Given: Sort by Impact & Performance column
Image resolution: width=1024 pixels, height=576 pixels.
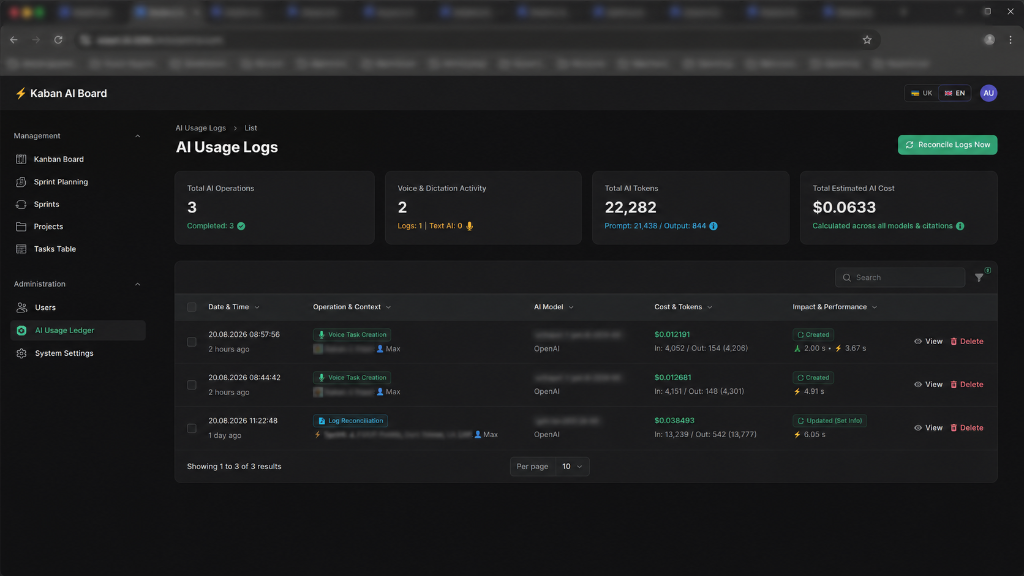Looking at the screenshot, I should [835, 307].
